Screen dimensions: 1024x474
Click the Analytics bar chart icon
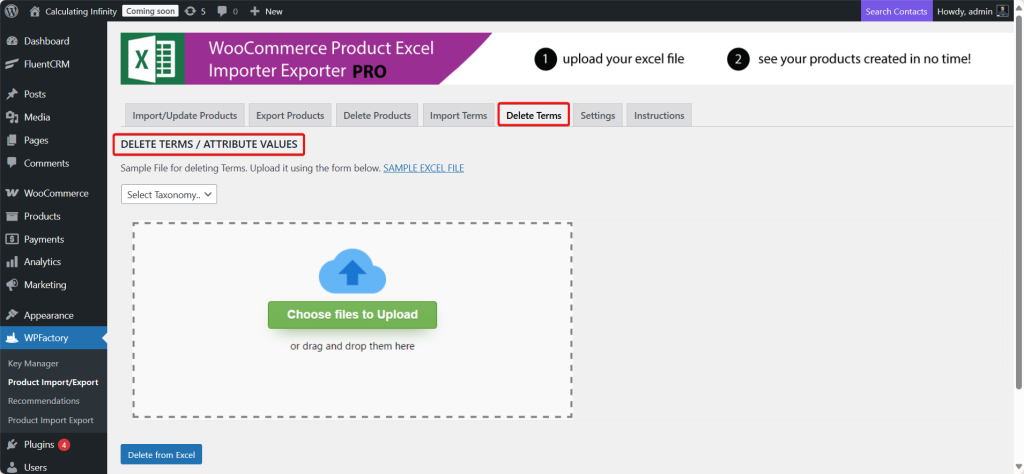click(12, 262)
